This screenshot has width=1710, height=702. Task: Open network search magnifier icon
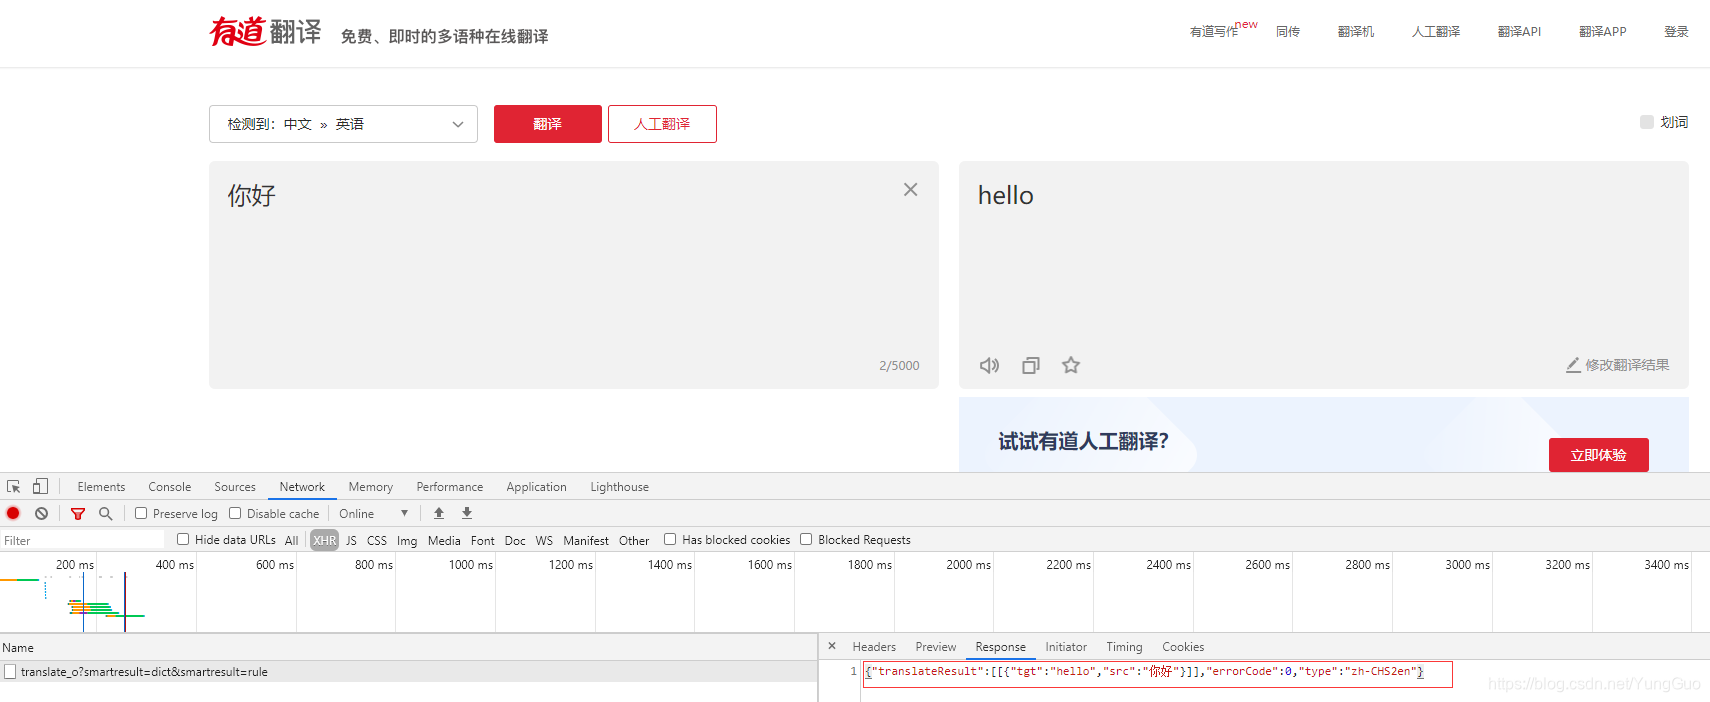pyautogui.click(x=105, y=513)
